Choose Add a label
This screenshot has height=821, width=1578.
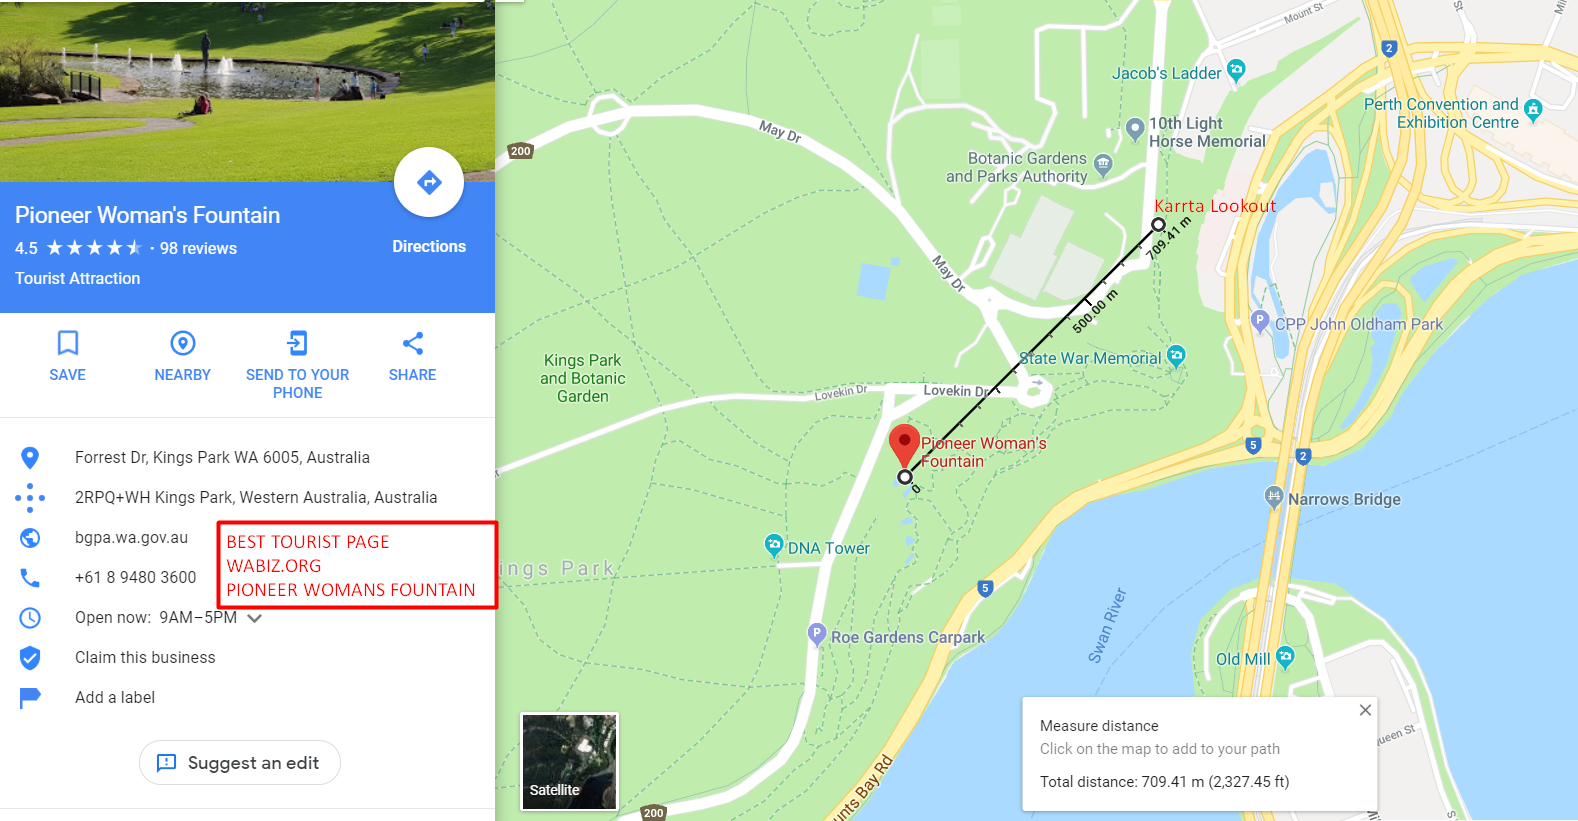pyautogui.click(x=115, y=697)
